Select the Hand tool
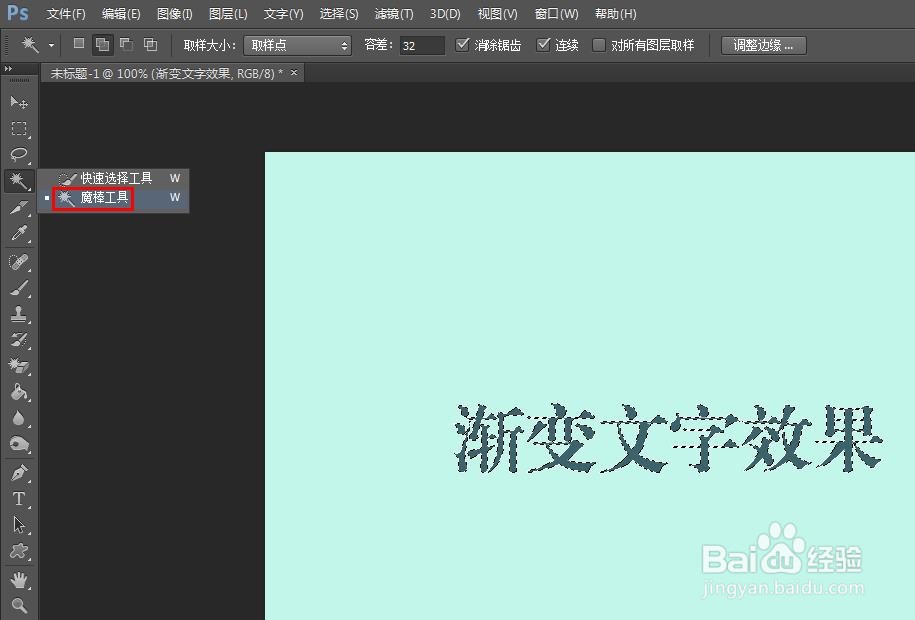Image resolution: width=915 pixels, height=620 pixels. point(19,580)
